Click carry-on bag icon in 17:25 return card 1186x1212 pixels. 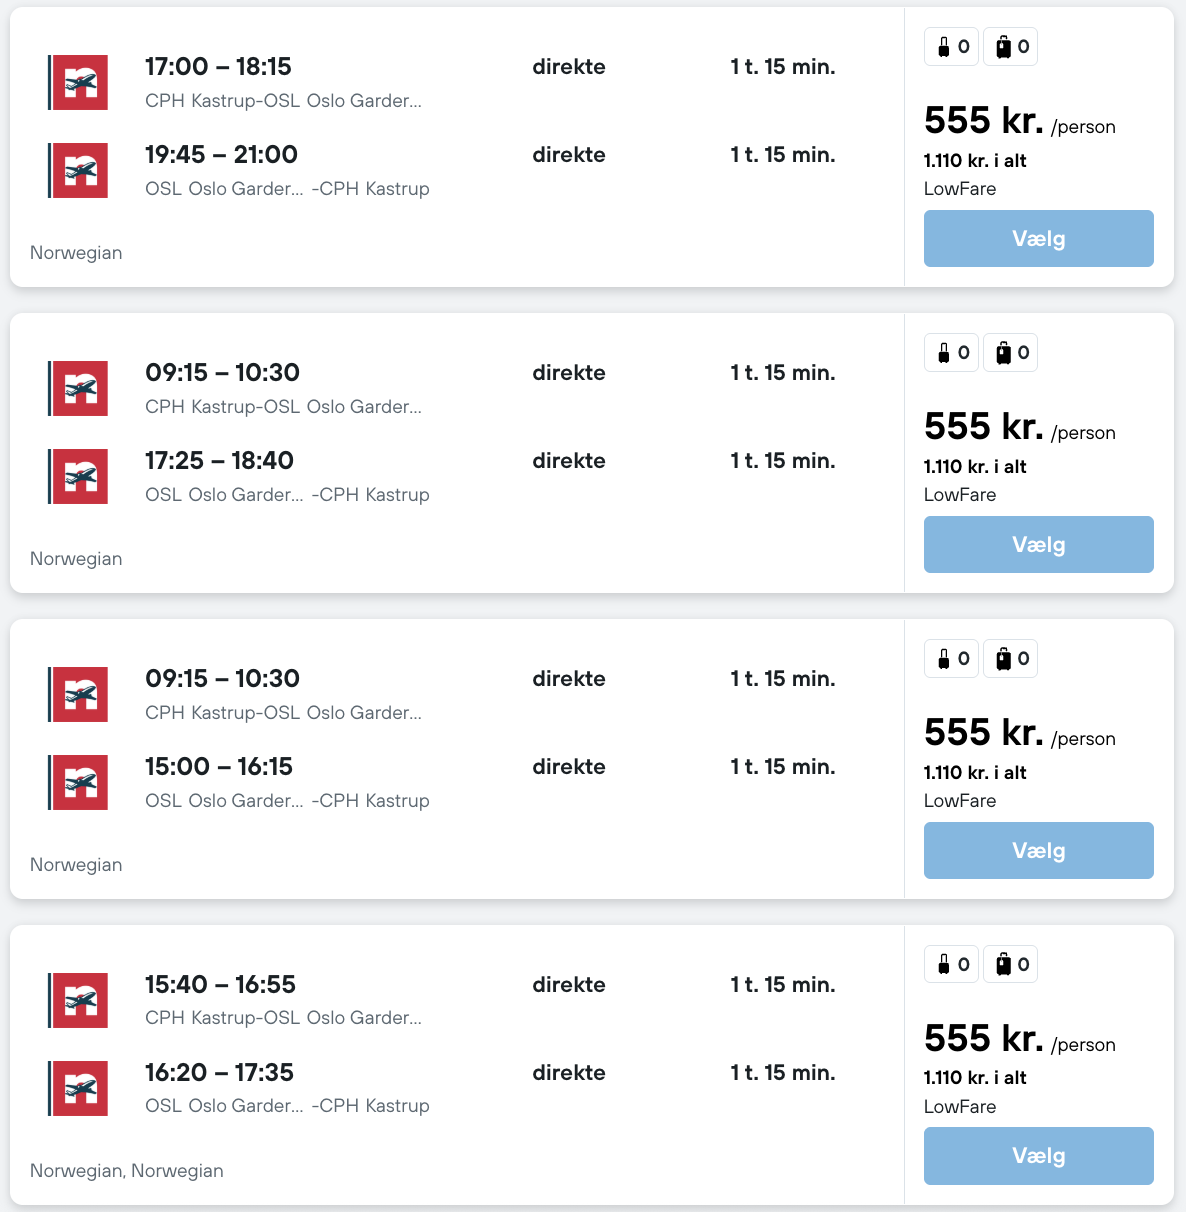(x=944, y=353)
